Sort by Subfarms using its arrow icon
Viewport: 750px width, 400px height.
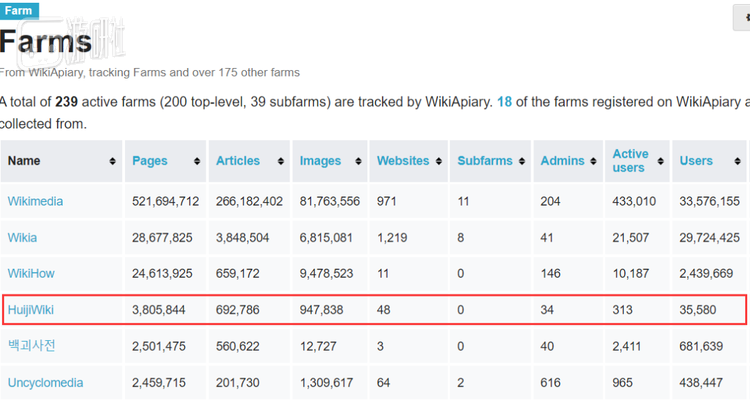point(523,161)
